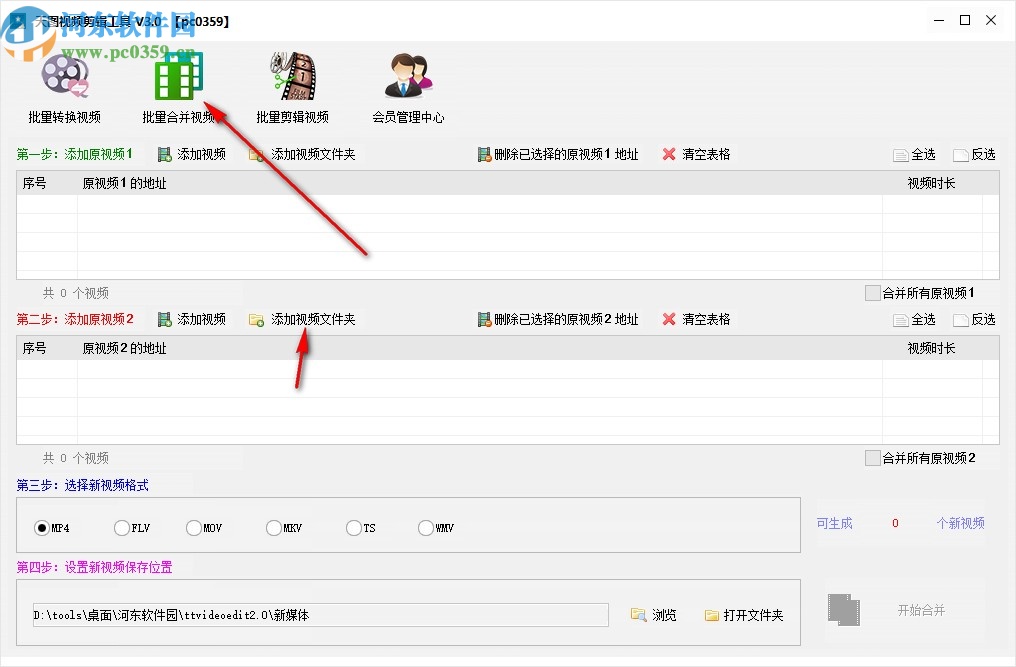Viewport: 1016px width, 667px height.
Task: Close the application window
Action: 991,20
